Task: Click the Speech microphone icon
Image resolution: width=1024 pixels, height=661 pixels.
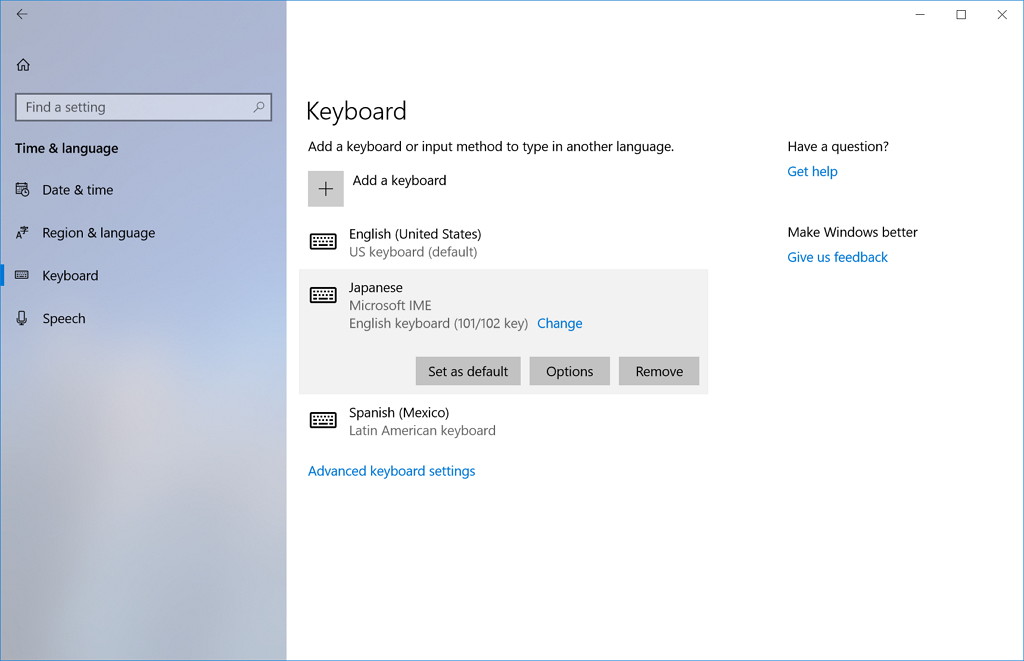Action: 22,318
